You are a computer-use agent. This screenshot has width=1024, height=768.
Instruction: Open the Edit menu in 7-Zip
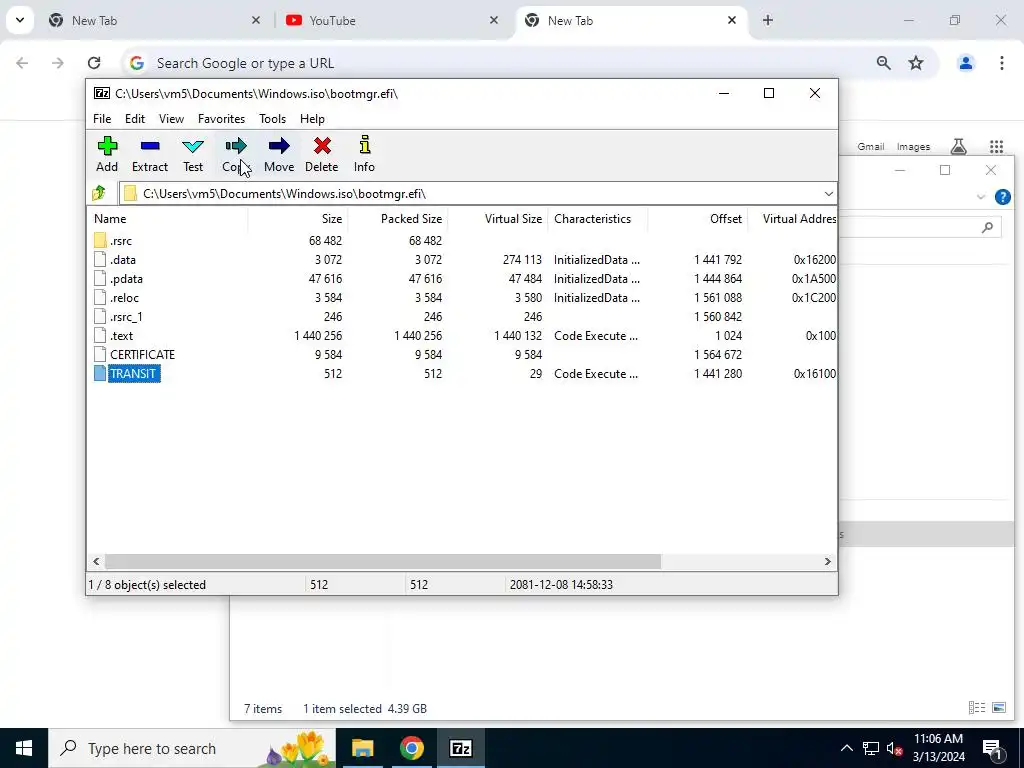click(135, 119)
